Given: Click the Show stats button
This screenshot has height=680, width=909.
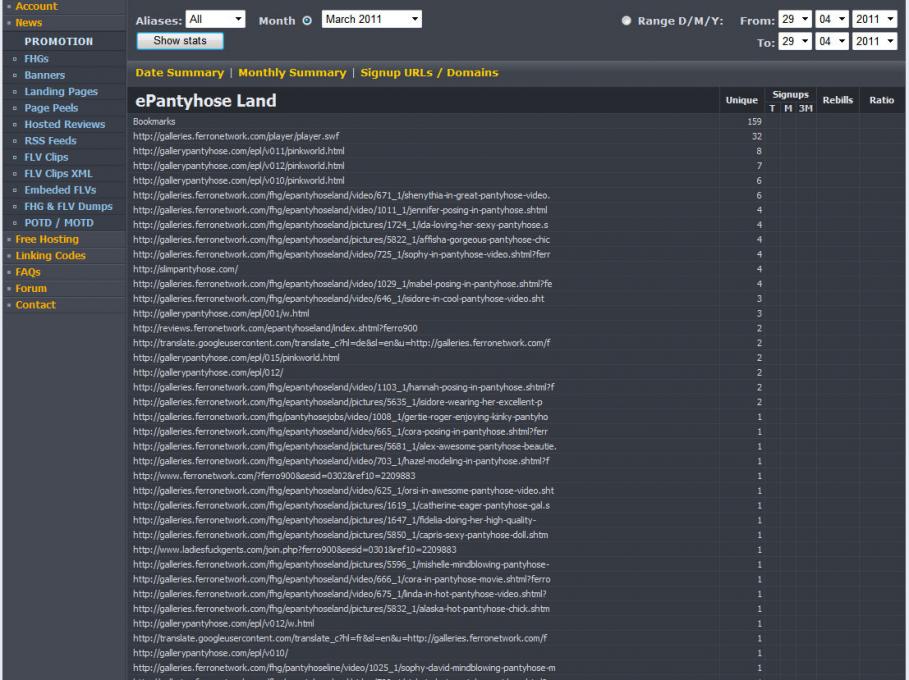Looking at the screenshot, I should [180, 41].
